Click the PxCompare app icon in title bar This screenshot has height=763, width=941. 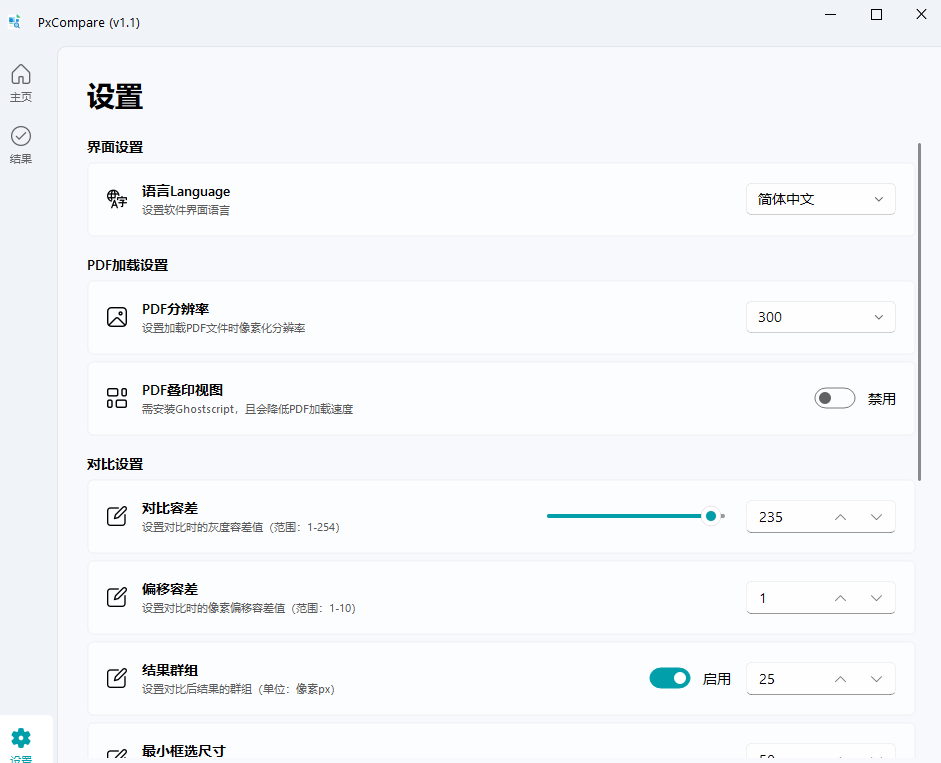point(15,22)
